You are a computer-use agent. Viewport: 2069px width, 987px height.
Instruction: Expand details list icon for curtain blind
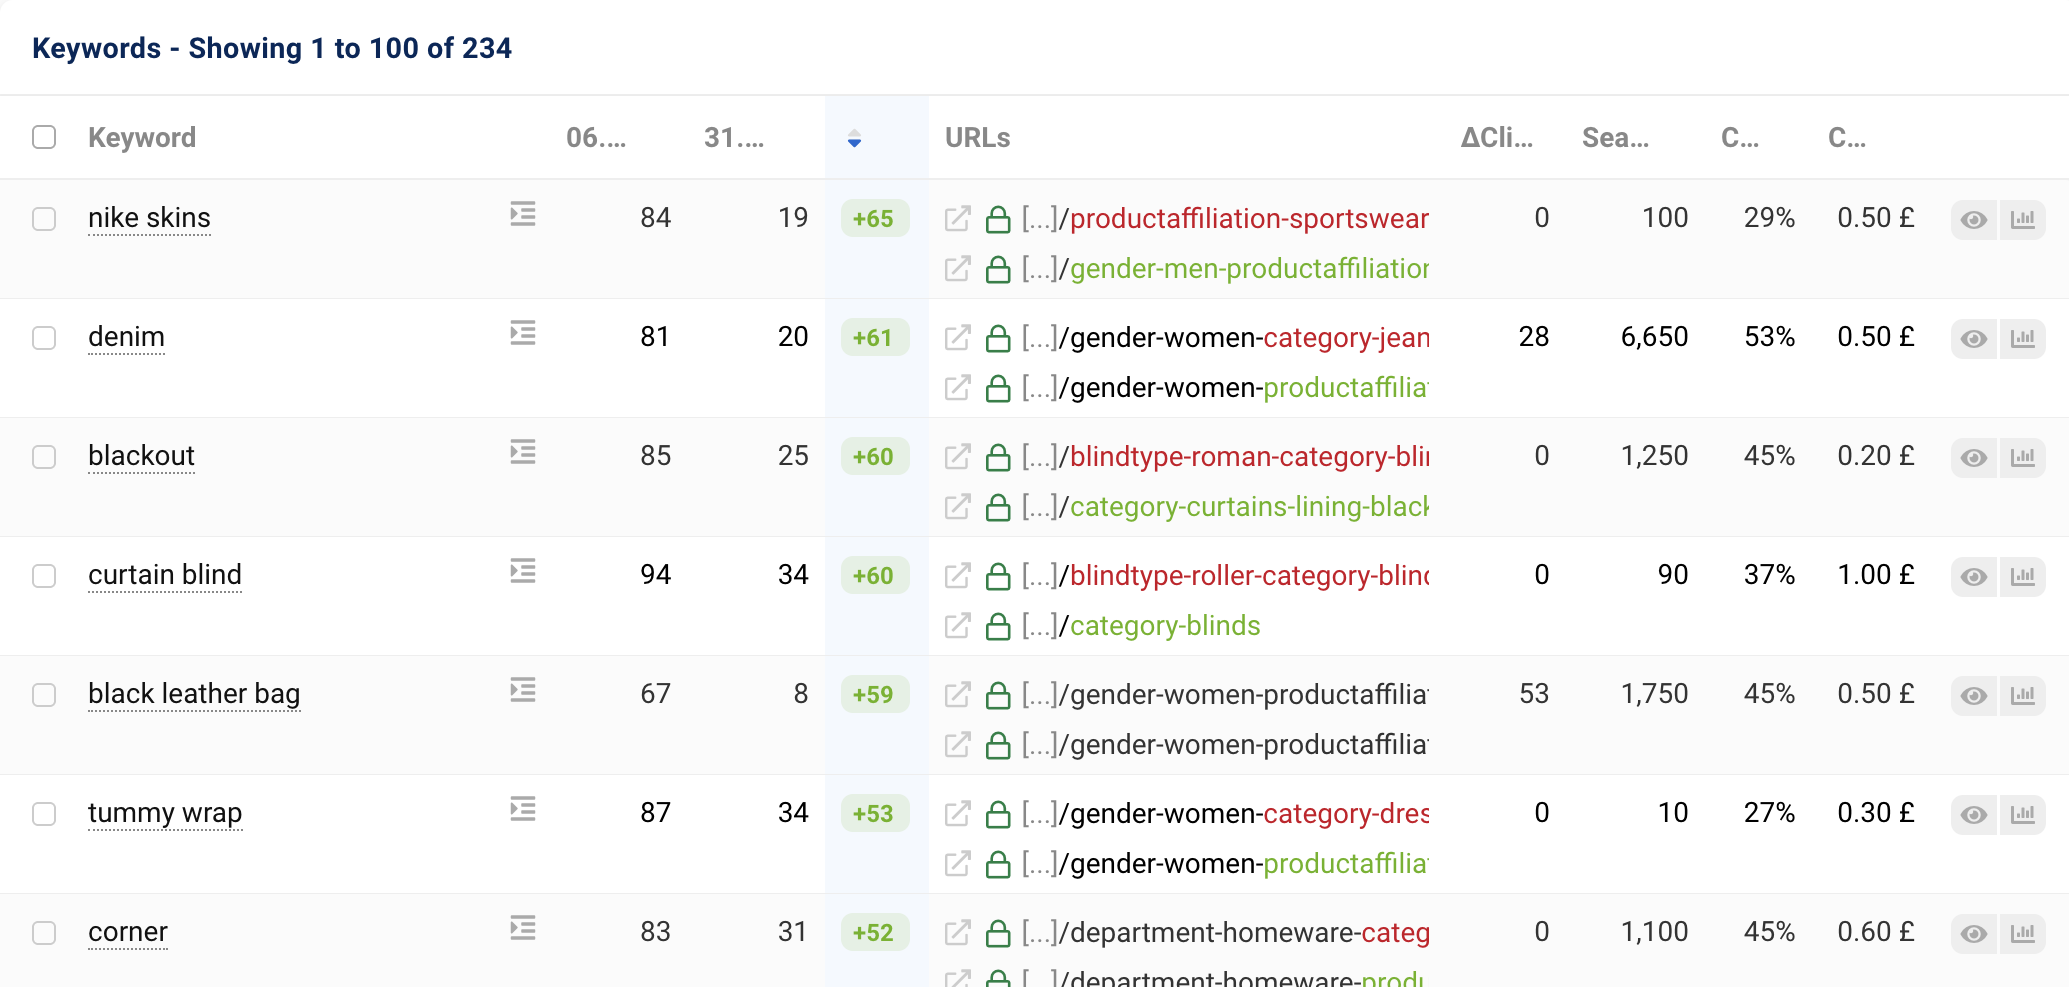[523, 571]
